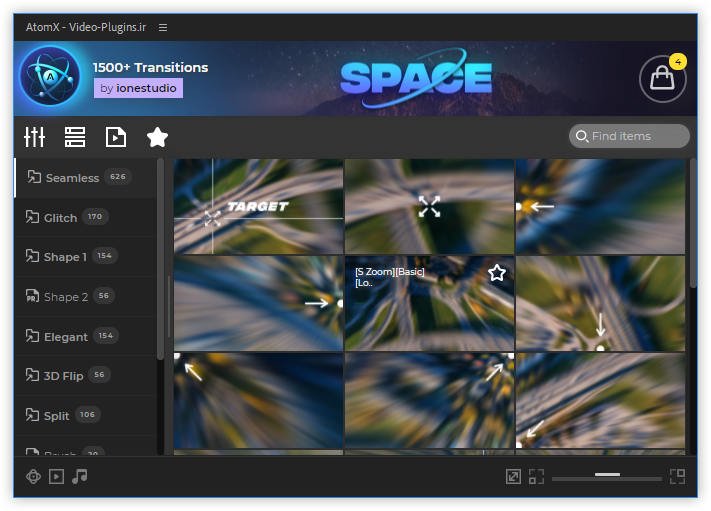The width and height of the screenshot is (711, 511).
Task: Click the AtomX atom logo
Action: (50, 76)
